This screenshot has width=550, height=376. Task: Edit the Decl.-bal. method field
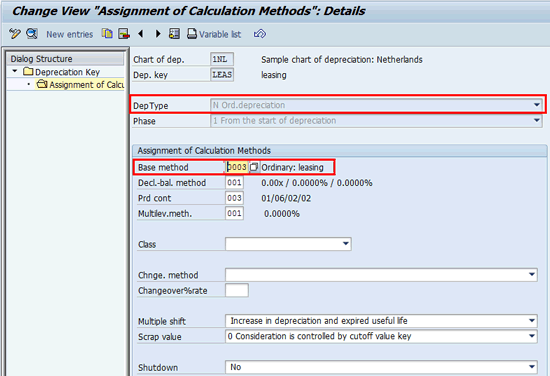[234, 183]
